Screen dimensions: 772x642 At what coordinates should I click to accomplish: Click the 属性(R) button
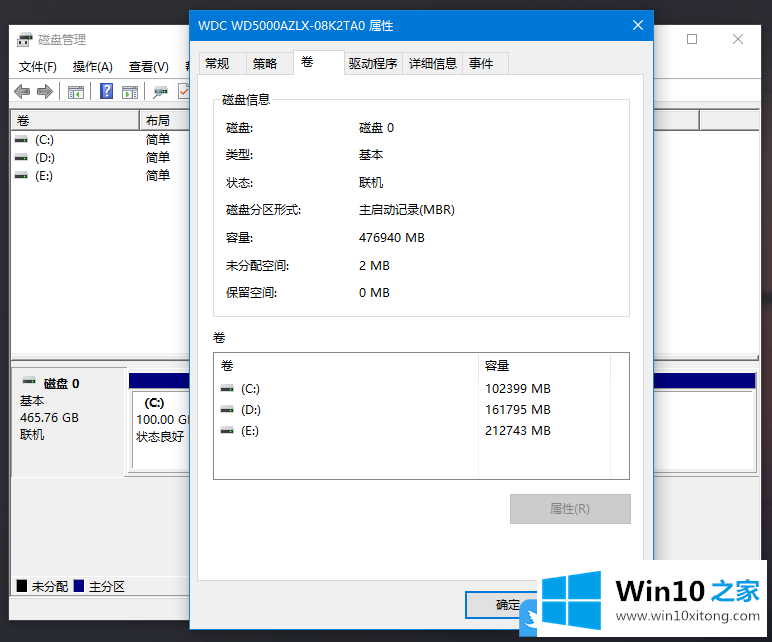[570, 509]
